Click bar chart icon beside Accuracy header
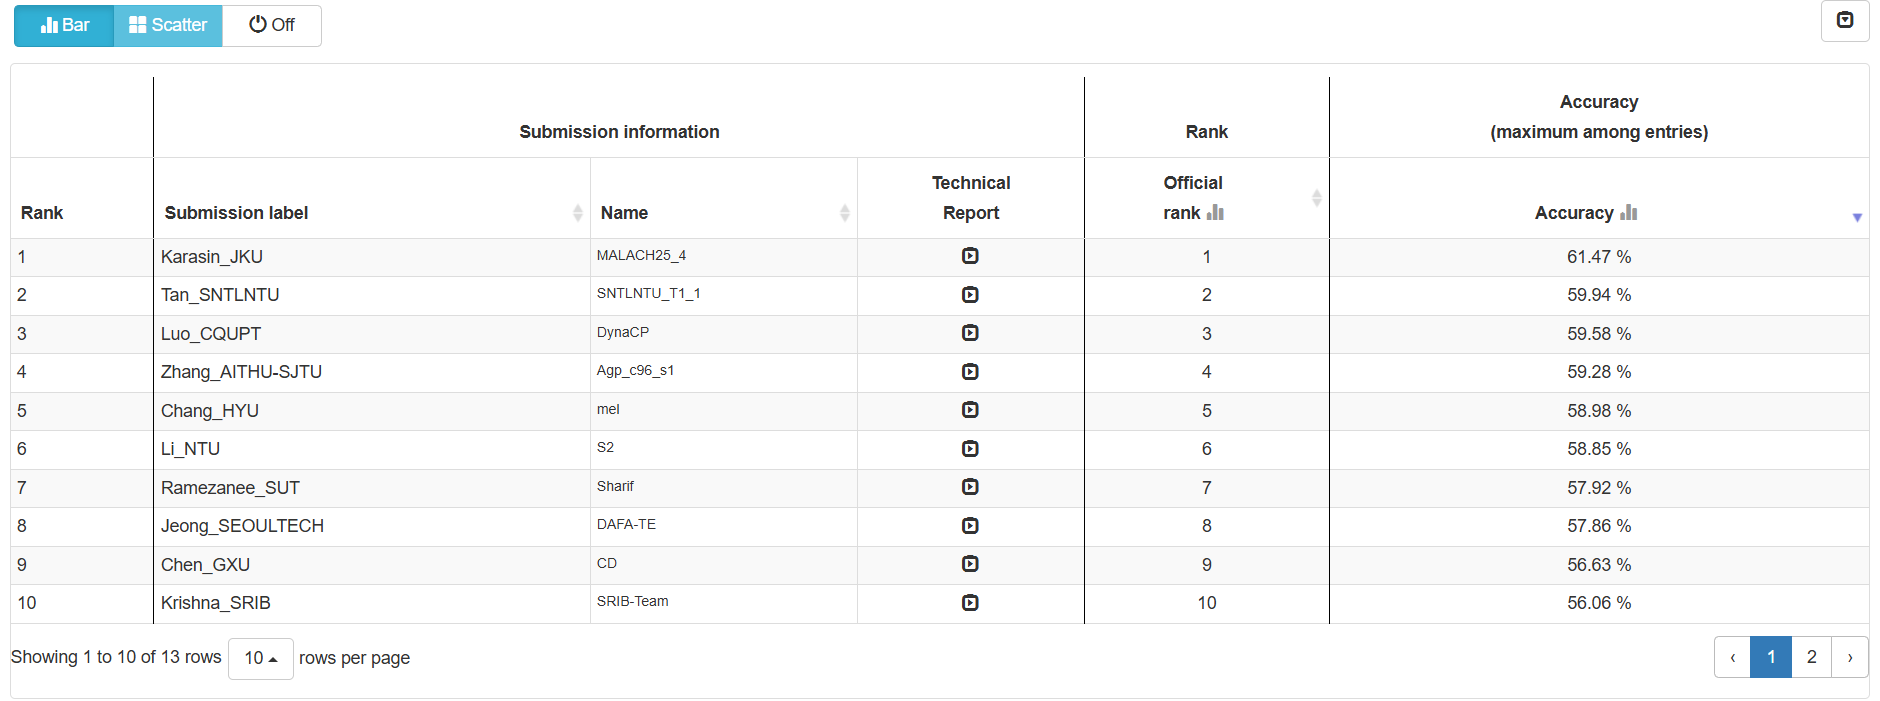 1629,213
